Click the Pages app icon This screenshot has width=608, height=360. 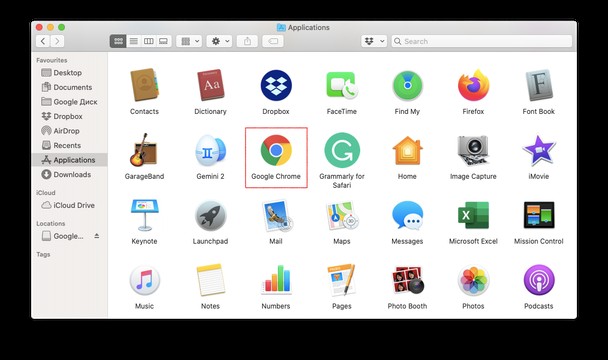point(342,280)
